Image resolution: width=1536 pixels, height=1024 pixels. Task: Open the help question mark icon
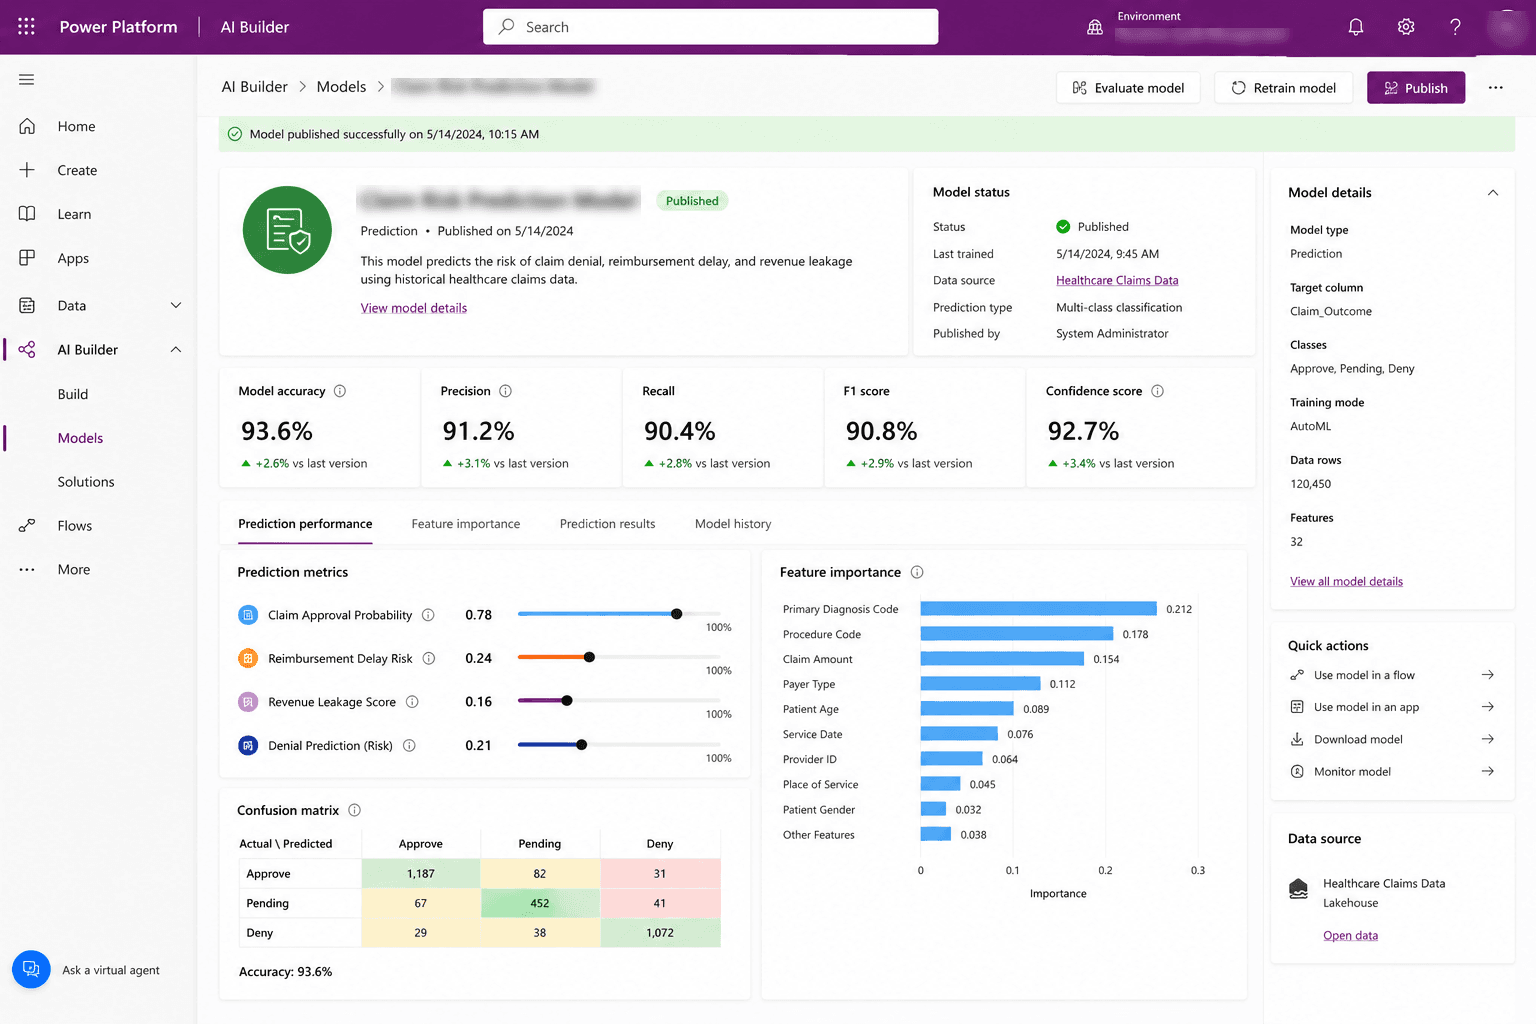1455,27
